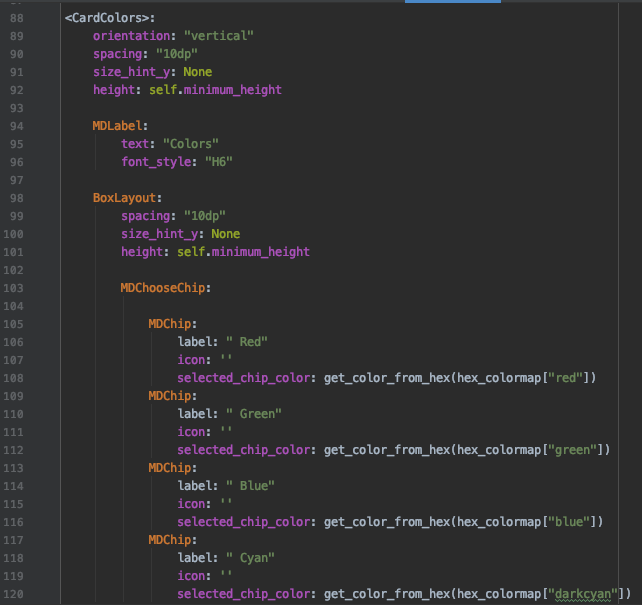The width and height of the screenshot is (642, 605).
Task: Click font_style "H6" value
Action: coord(218,162)
